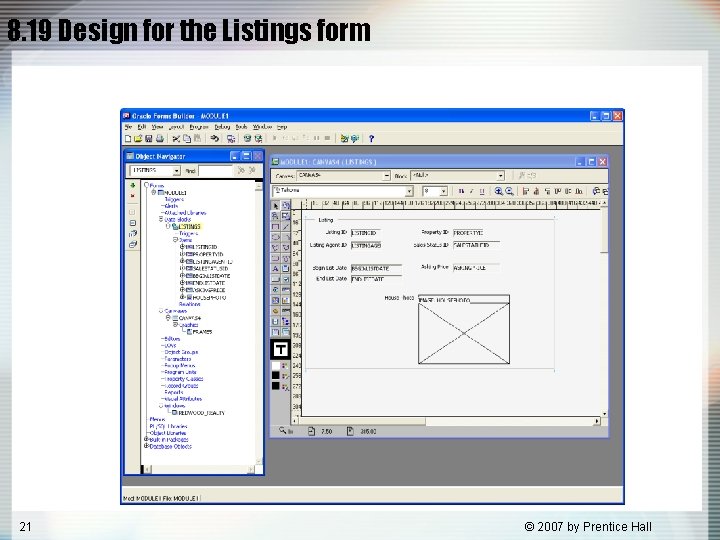
Task: Open the Canvas dropdown in layout editor
Action: (x=386, y=176)
